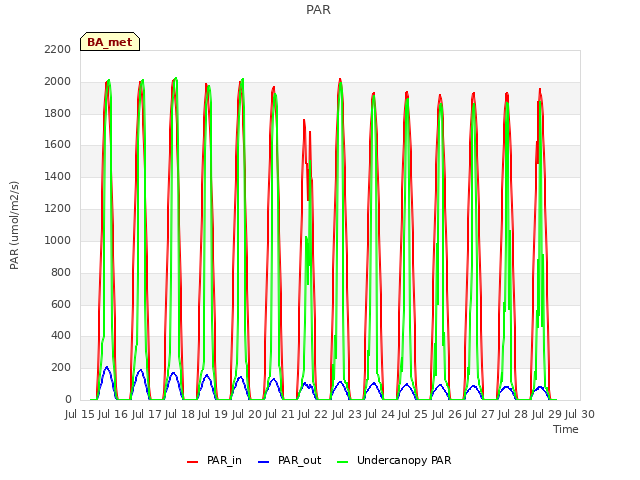Select the BA_met annotation label
Image resolution: width=640 pixels, height=480 pixels.
pyautogui.click(x=110, y=42)
